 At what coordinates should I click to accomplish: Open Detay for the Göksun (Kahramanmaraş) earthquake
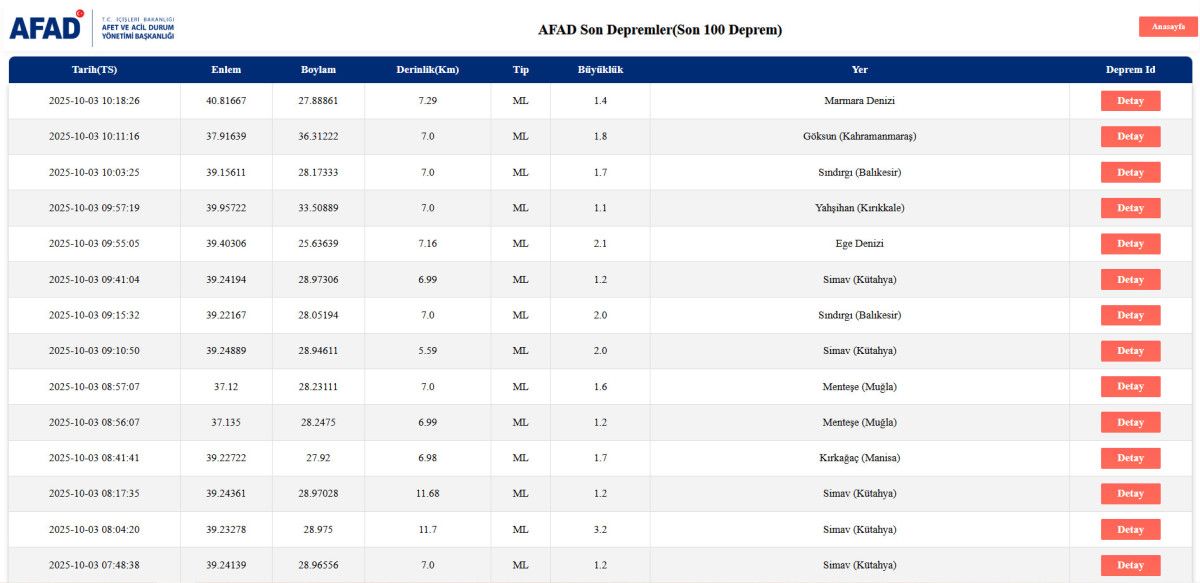pos(1130,137)
